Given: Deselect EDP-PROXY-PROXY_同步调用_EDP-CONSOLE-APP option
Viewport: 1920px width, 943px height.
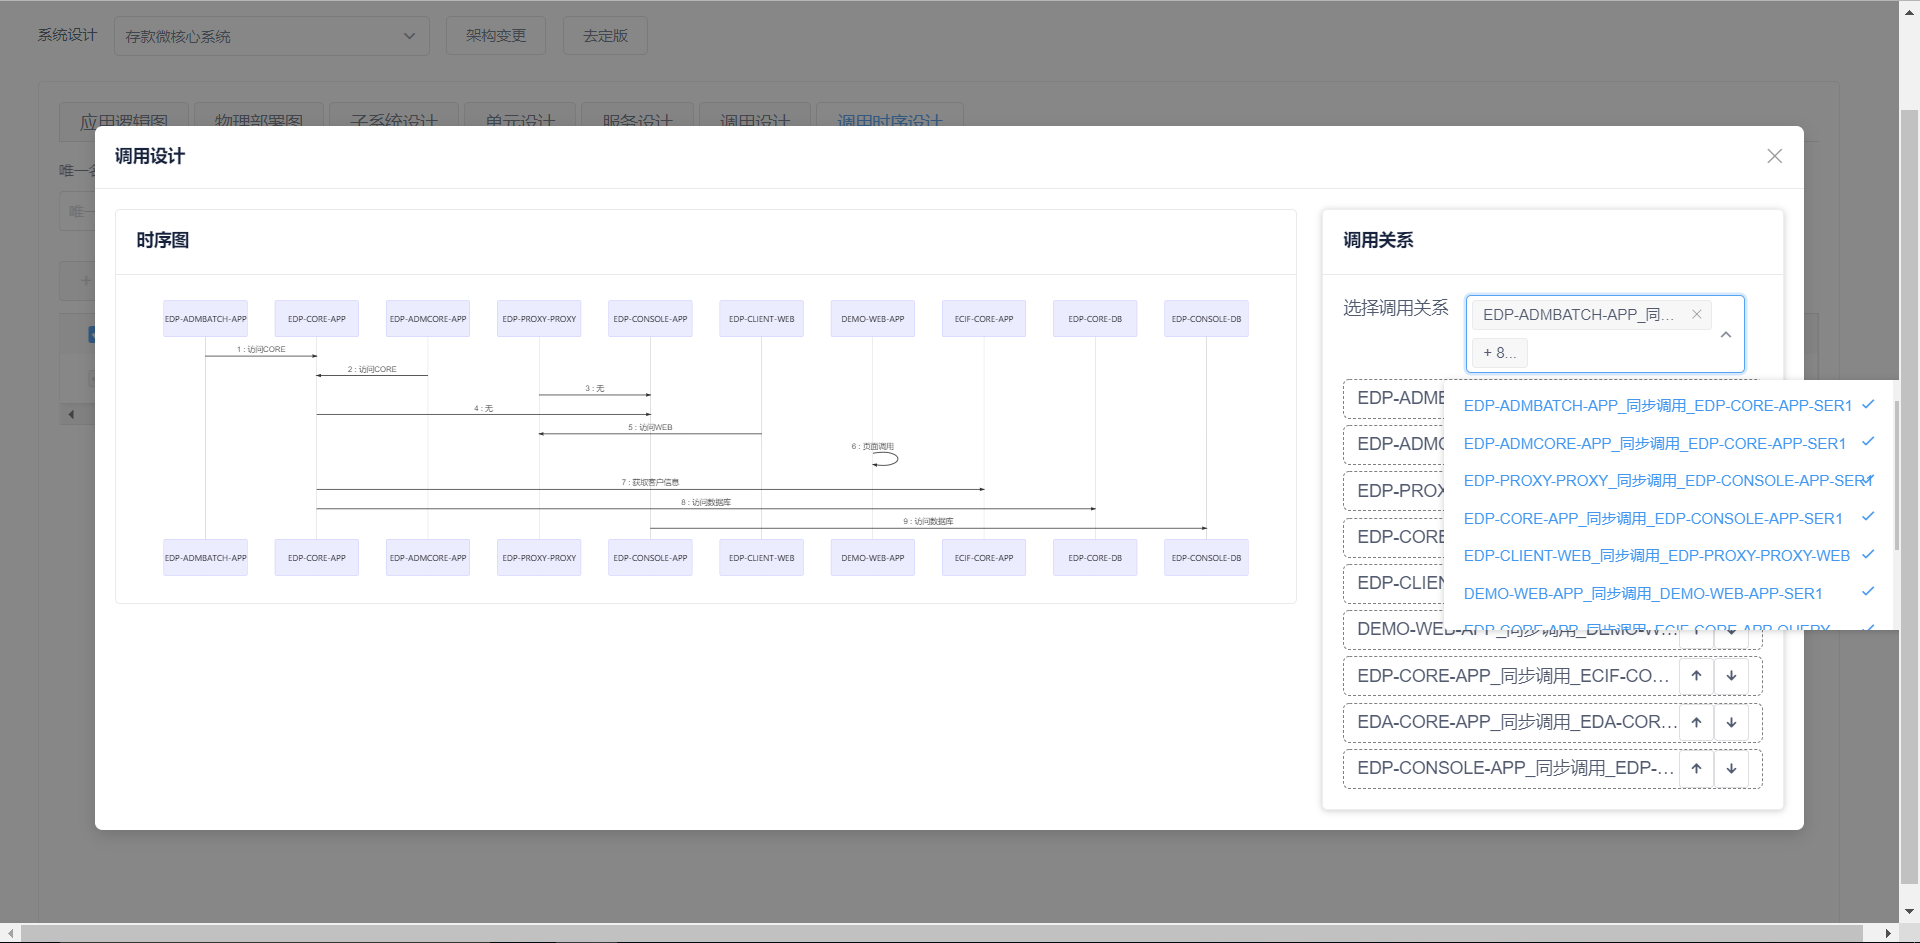Looking at the screenshot, I should pos(1668,480).
